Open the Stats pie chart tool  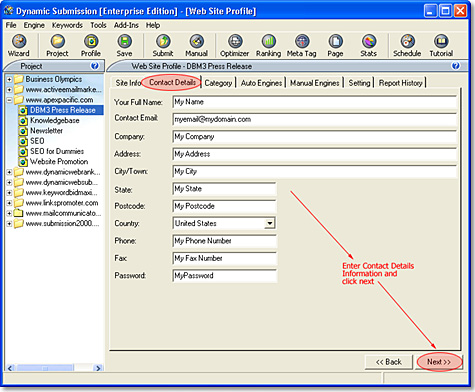[369, 45]
